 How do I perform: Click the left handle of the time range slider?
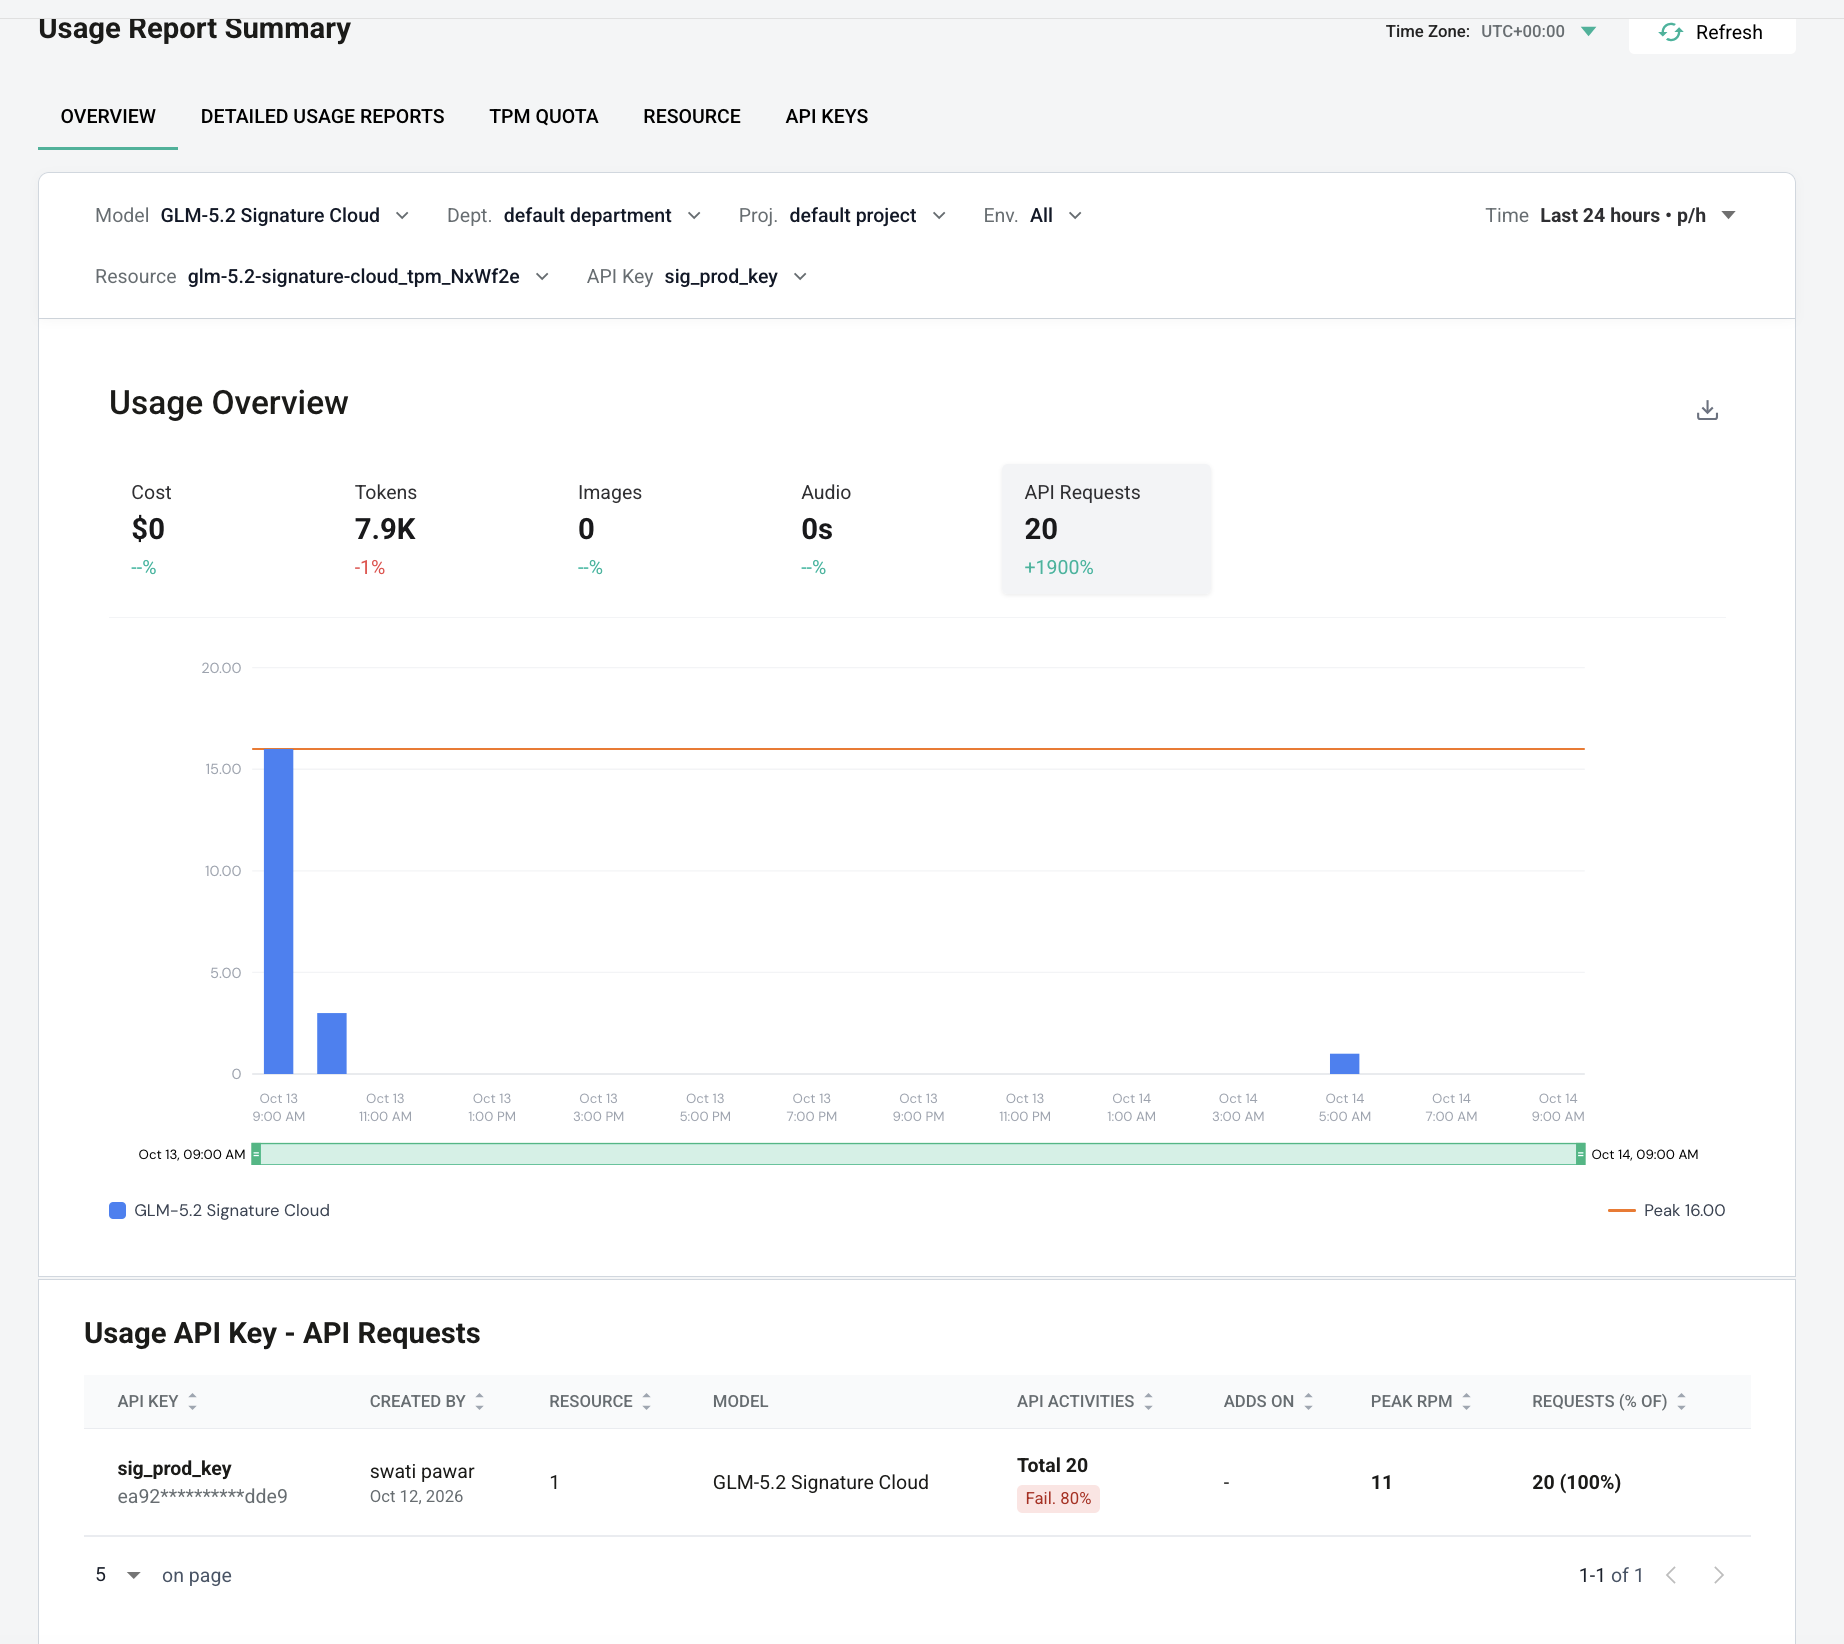pos(256,1154)
